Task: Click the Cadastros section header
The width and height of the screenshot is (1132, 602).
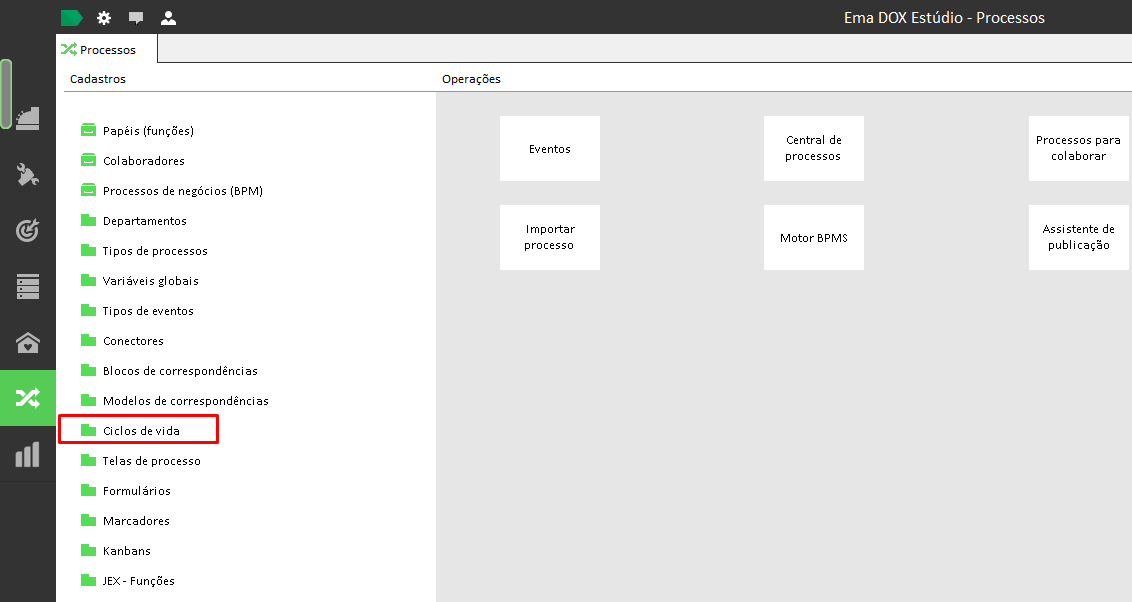Action: coord(97,79)
